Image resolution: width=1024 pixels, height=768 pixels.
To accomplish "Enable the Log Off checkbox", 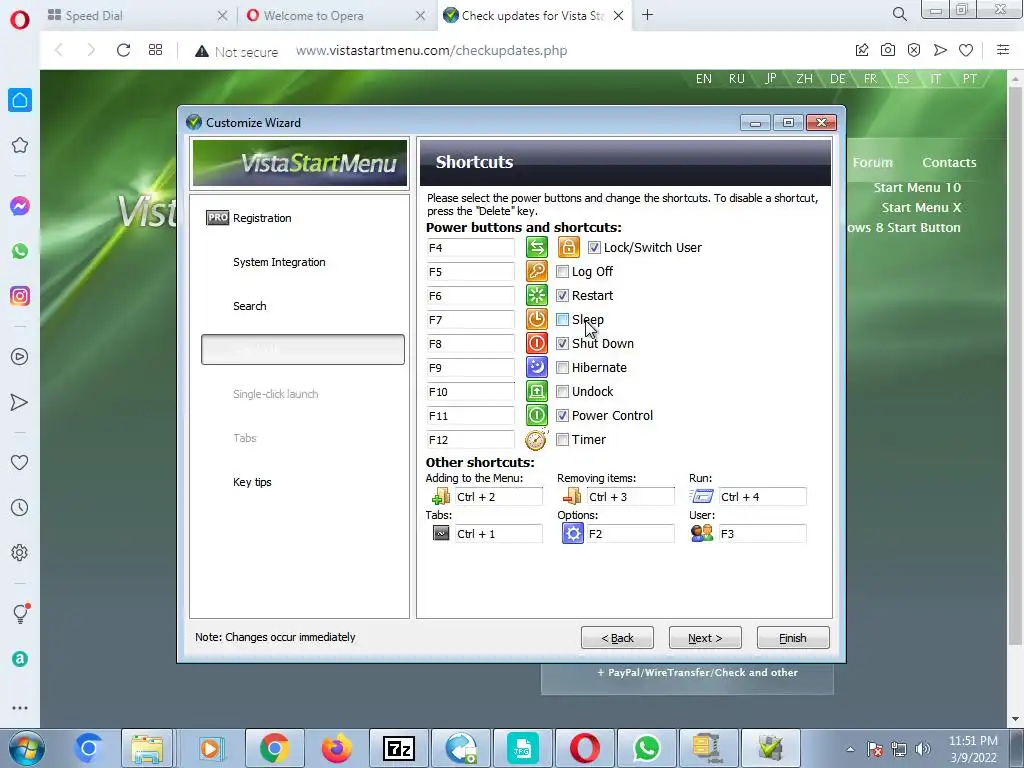I will tap(562, 272).
